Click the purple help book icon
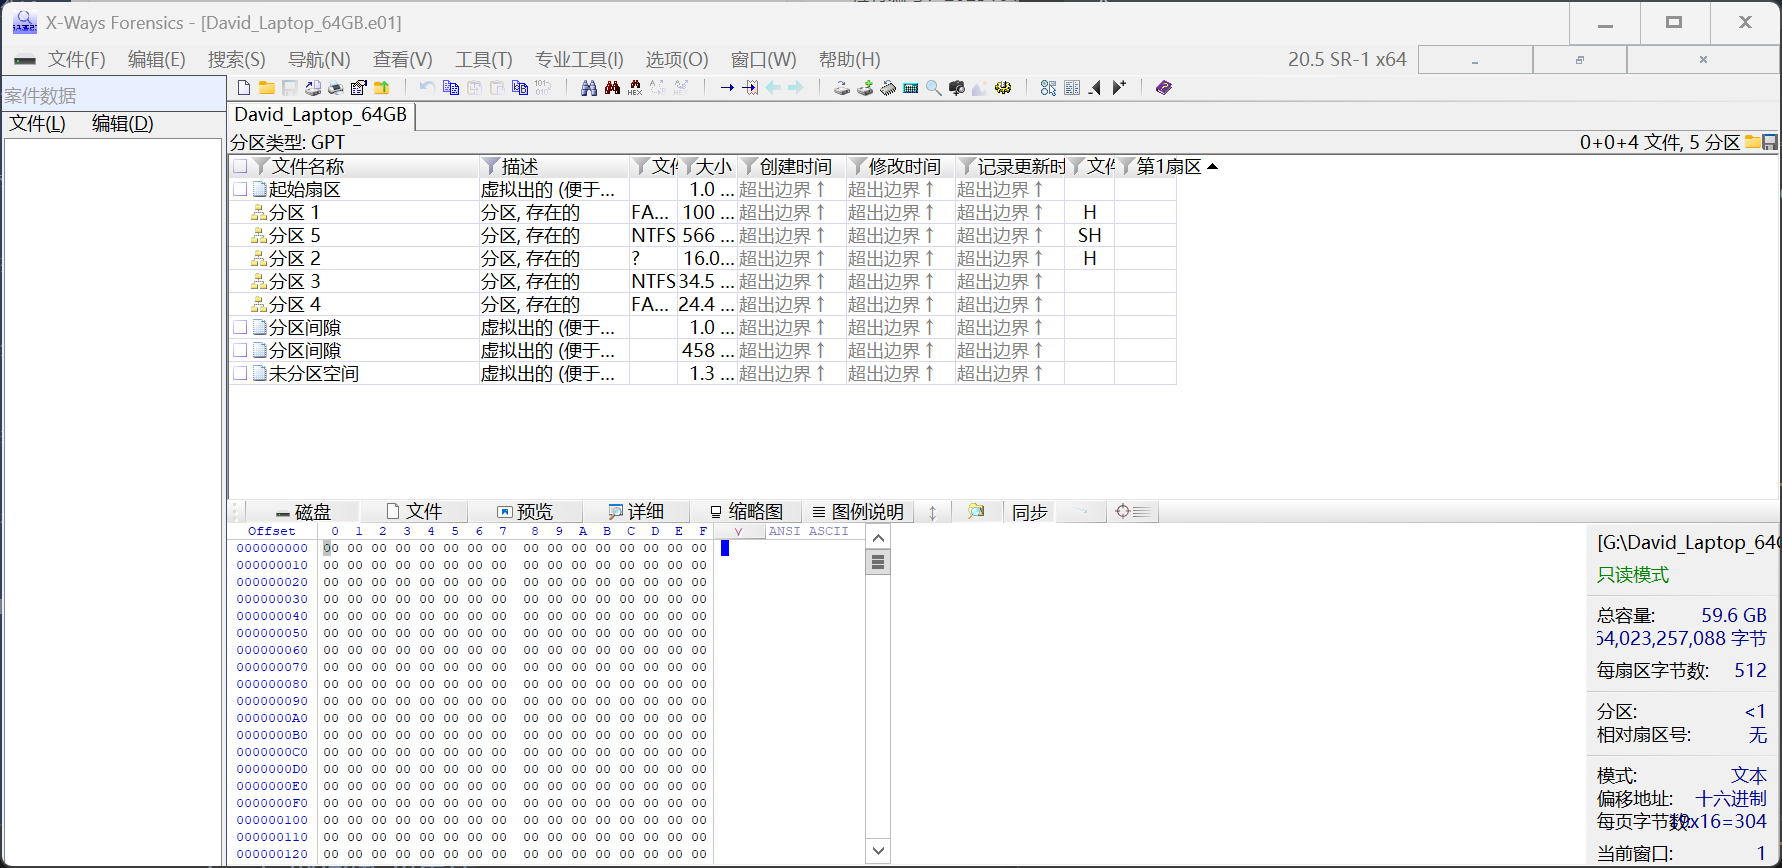 [x=1163, y=88]
